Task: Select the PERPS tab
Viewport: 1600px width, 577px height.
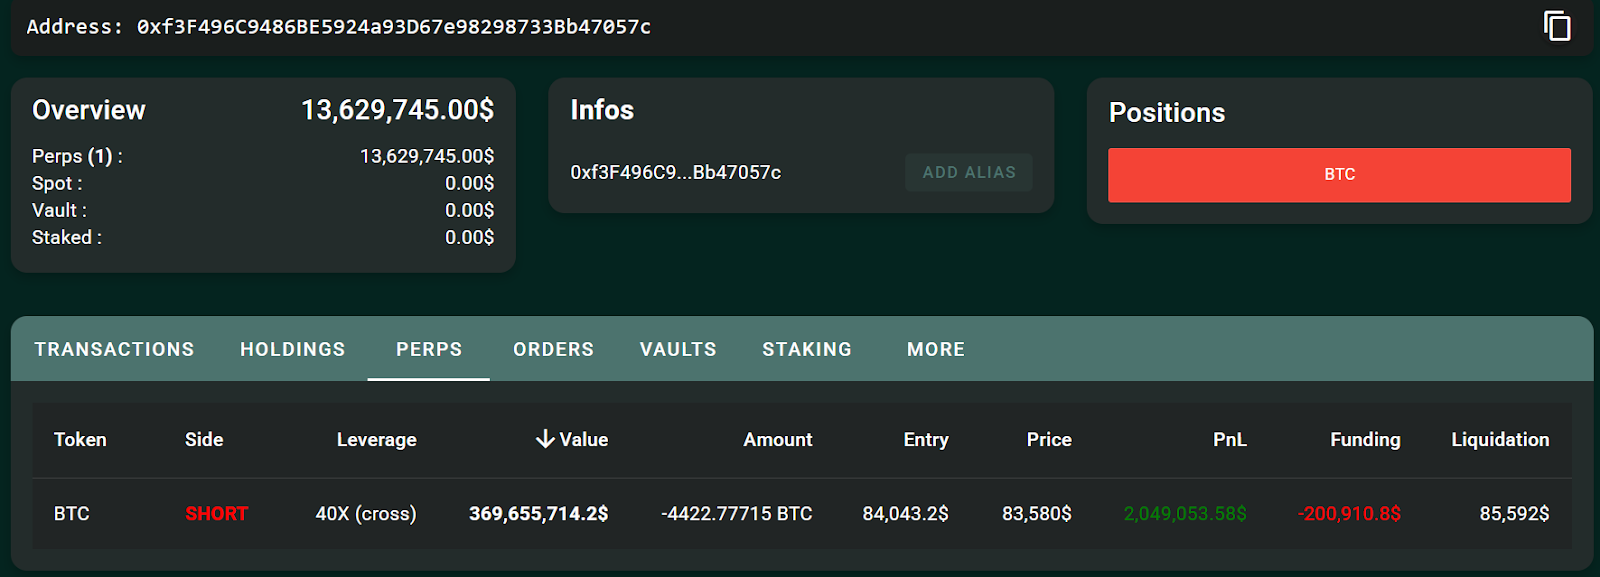Action: (429, 349)
